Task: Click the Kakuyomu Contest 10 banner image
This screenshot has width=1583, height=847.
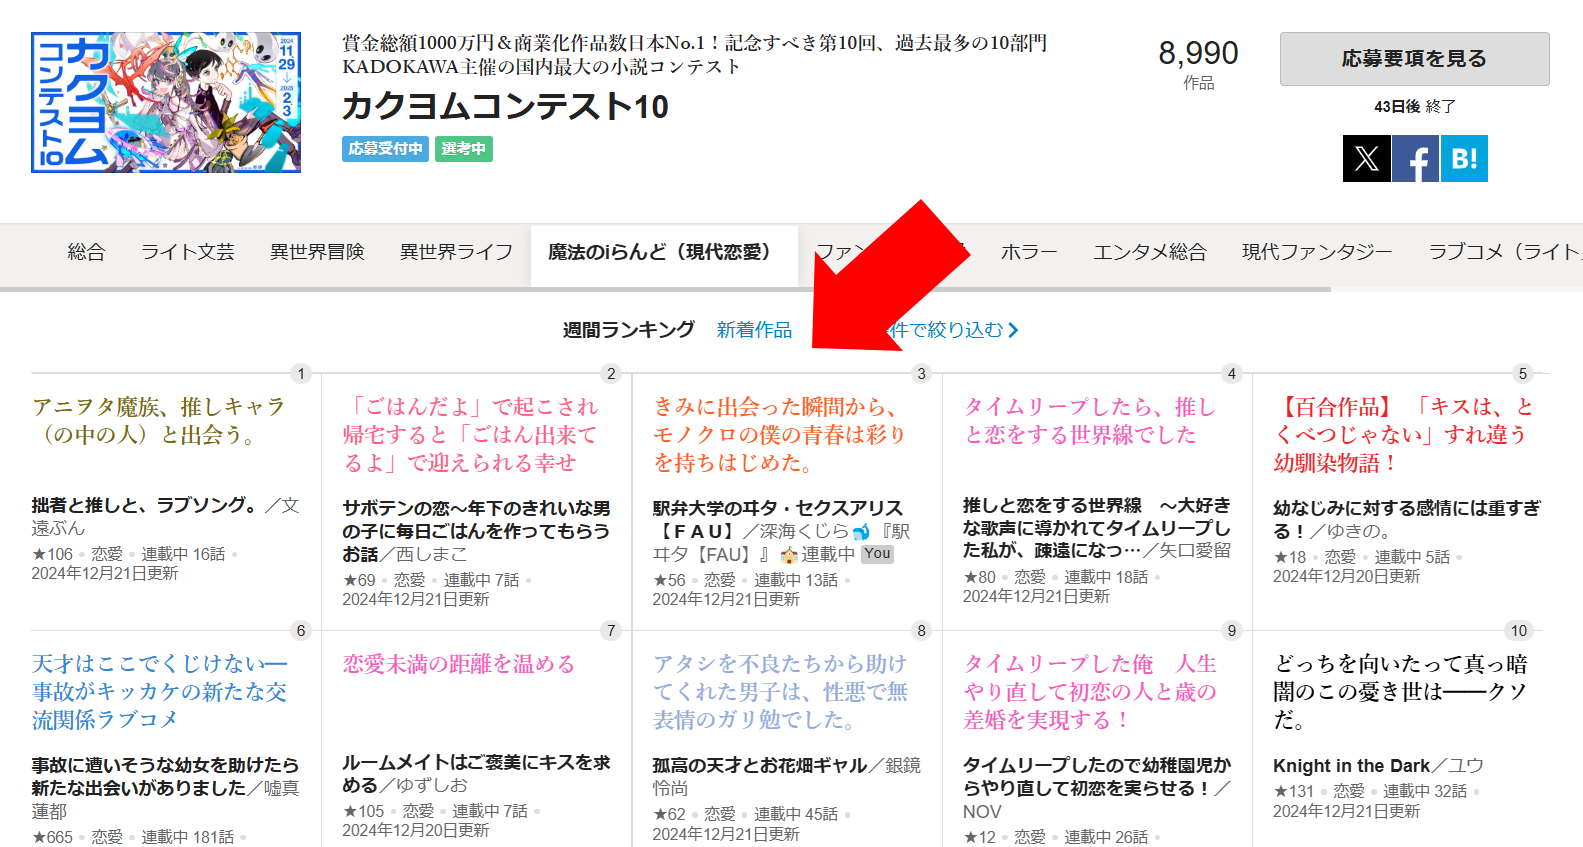Action: click(x=166, y=102)
